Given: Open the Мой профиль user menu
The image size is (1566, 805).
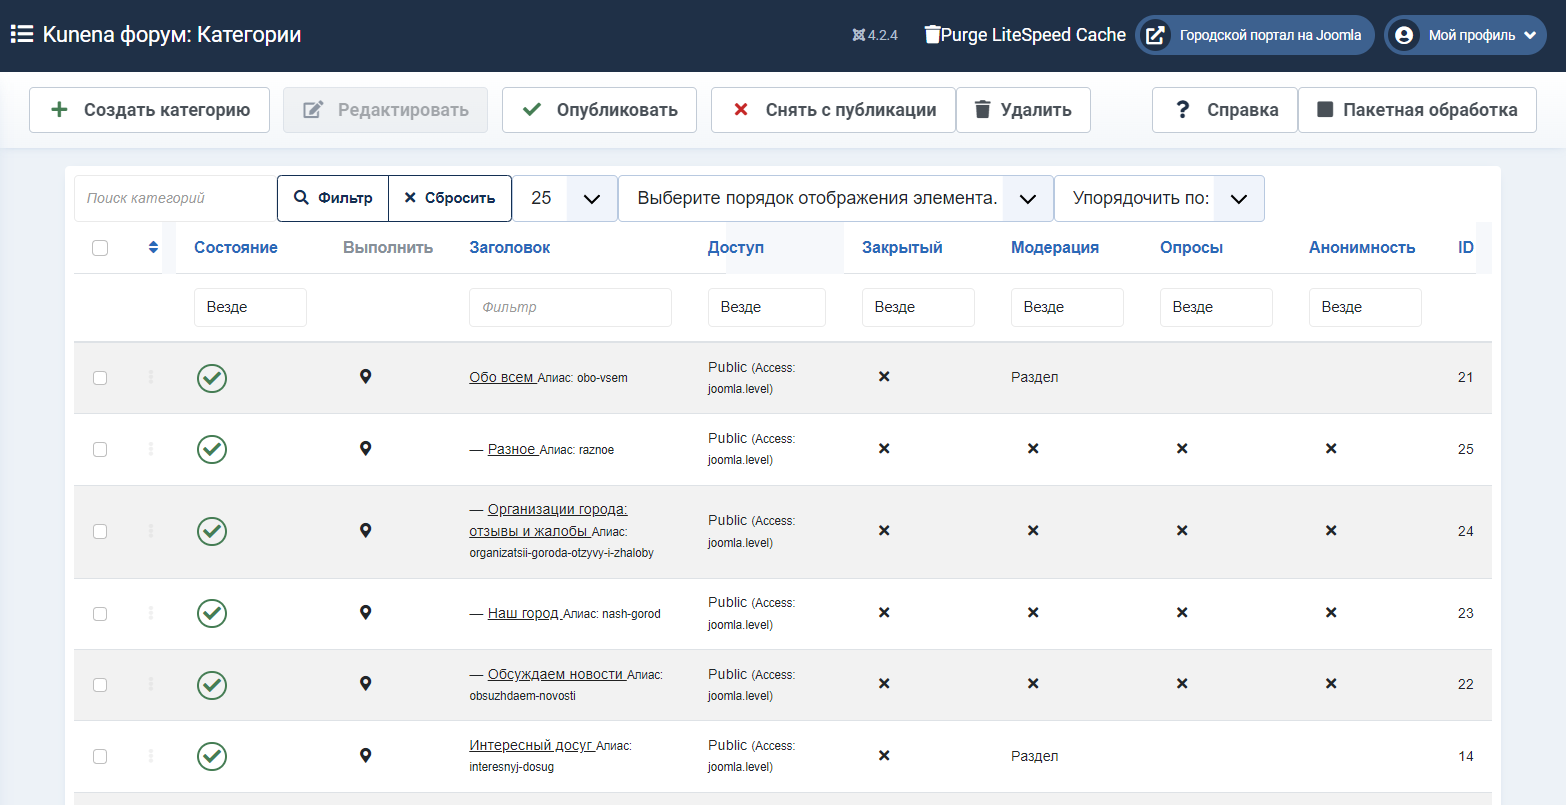Looking at the screenshot, I should (1466, 35).
